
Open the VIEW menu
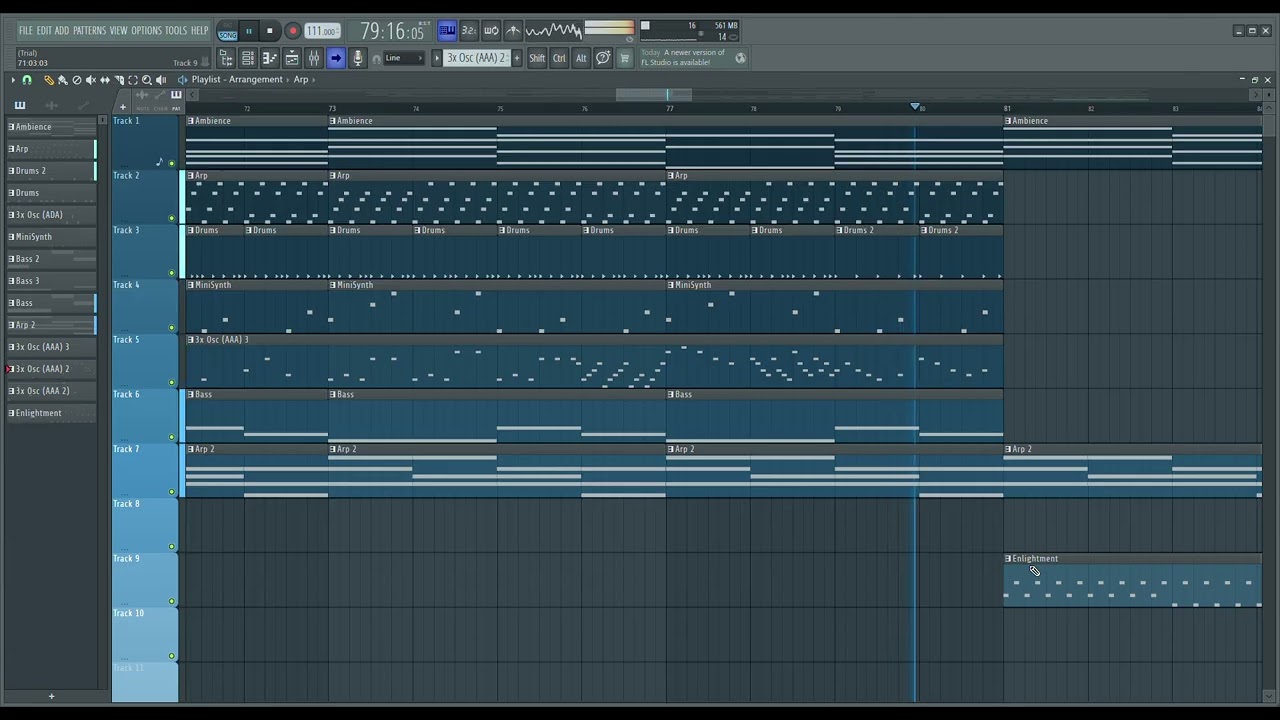pyautogui.click(x=119, y=31)
